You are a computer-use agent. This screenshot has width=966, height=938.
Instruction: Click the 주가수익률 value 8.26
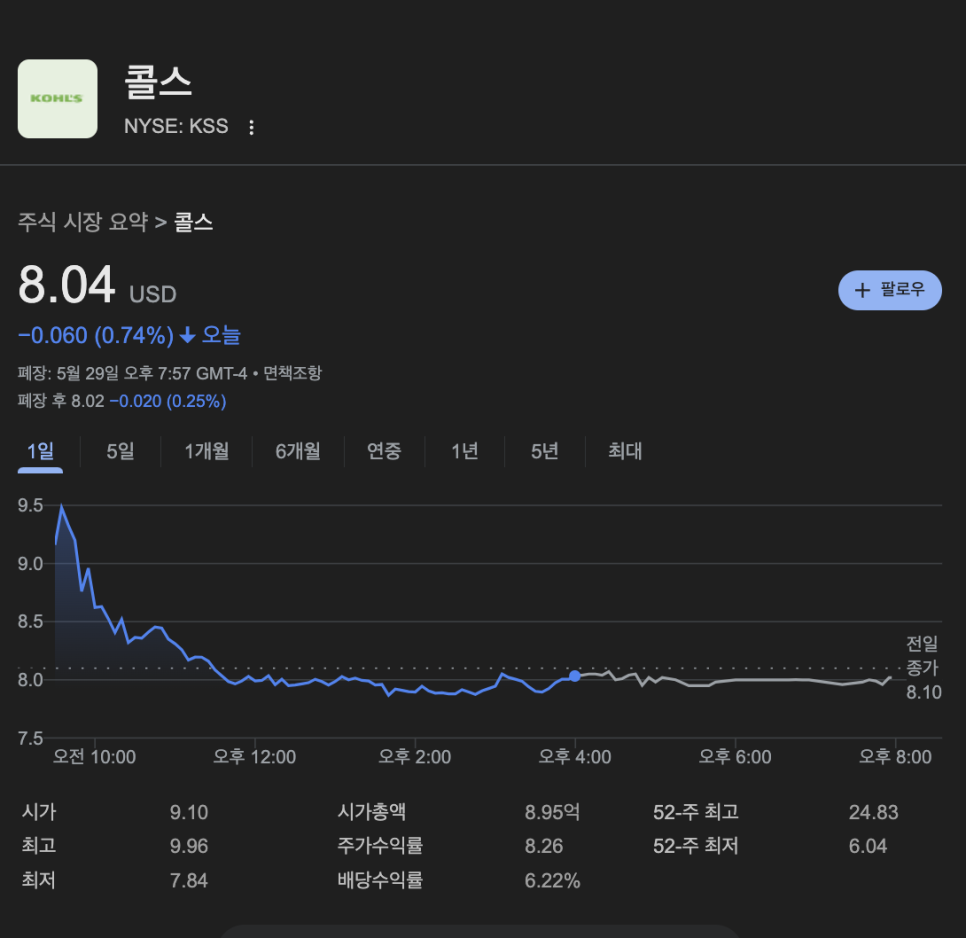[544, 846]
